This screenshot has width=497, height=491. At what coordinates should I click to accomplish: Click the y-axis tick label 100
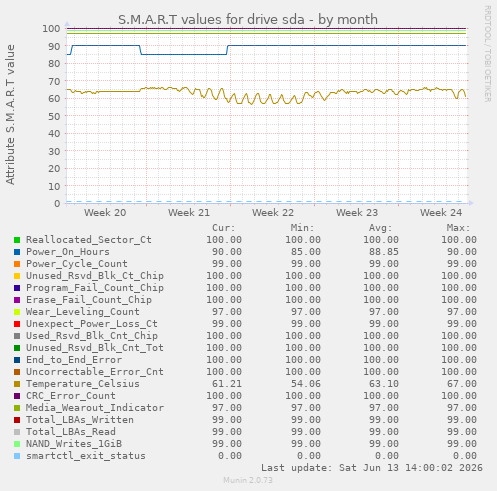tap(51, 28)
